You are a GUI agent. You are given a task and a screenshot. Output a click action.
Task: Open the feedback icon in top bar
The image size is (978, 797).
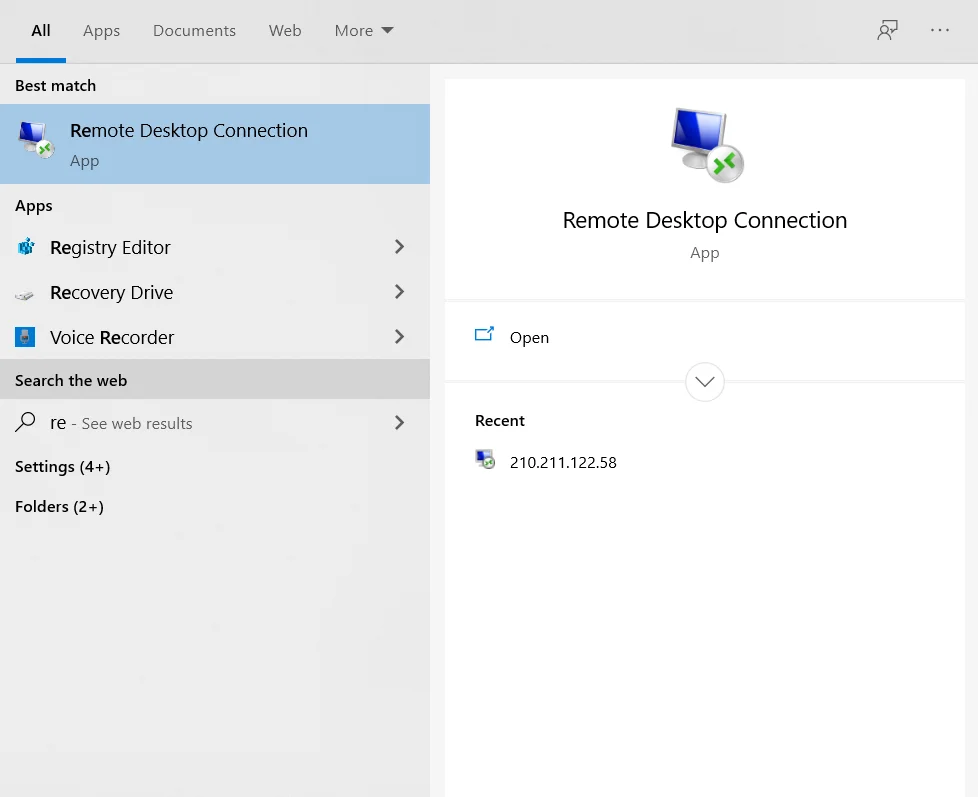pos(888,30)
